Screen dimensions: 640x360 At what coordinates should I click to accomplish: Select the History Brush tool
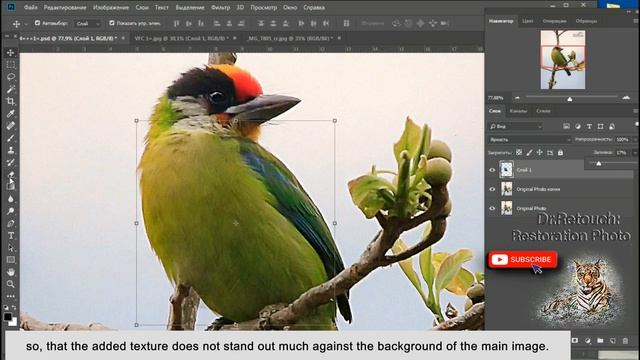pyautogui.click(x=11, y=162)
